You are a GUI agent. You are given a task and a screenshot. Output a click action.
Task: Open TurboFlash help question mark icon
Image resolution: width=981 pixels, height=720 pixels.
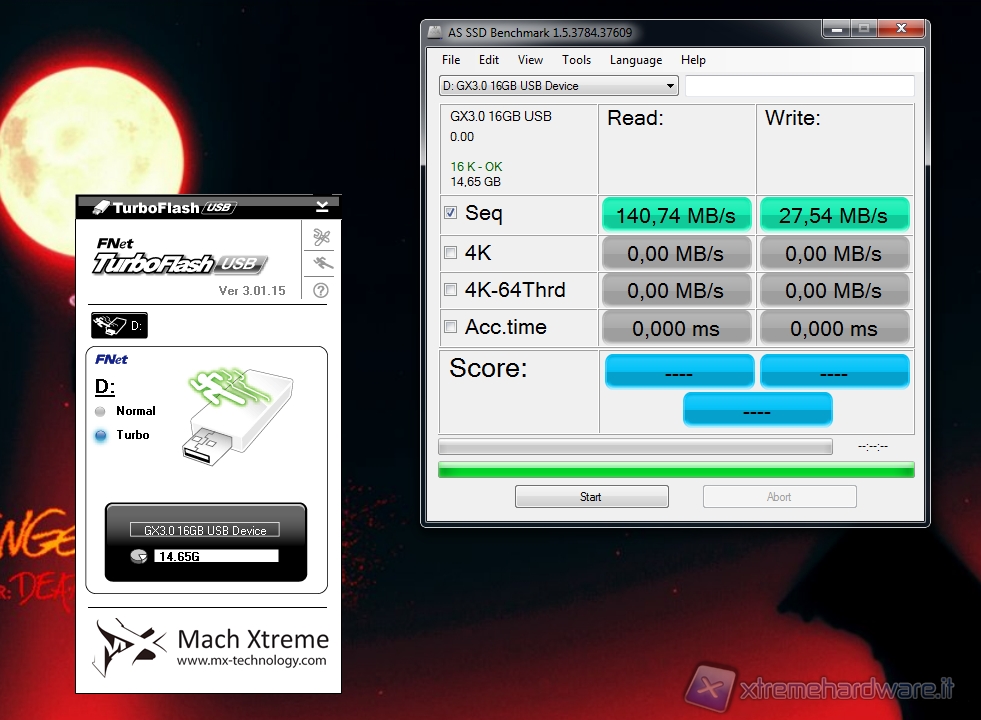click(x=321, y=291)
